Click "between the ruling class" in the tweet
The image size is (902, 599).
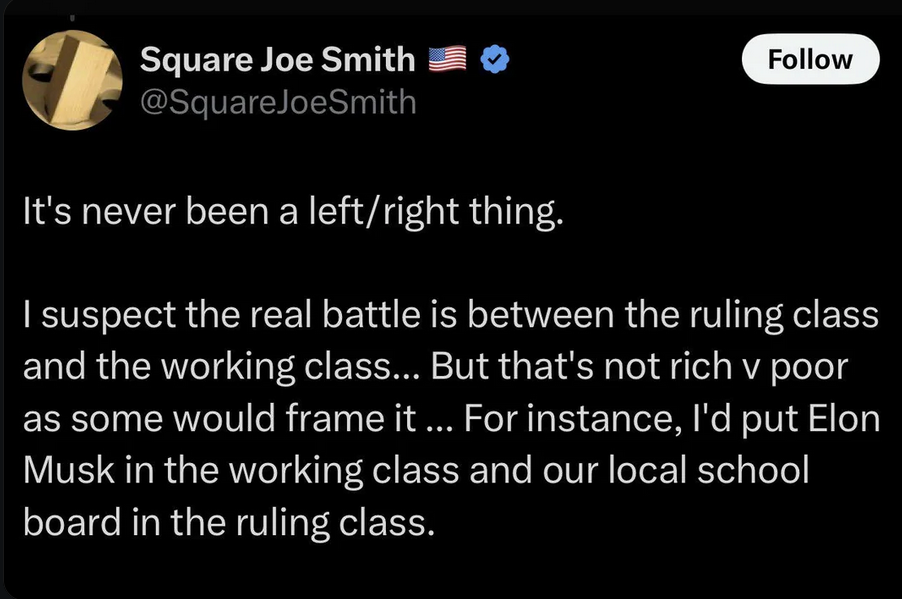(x=672, y=315)
